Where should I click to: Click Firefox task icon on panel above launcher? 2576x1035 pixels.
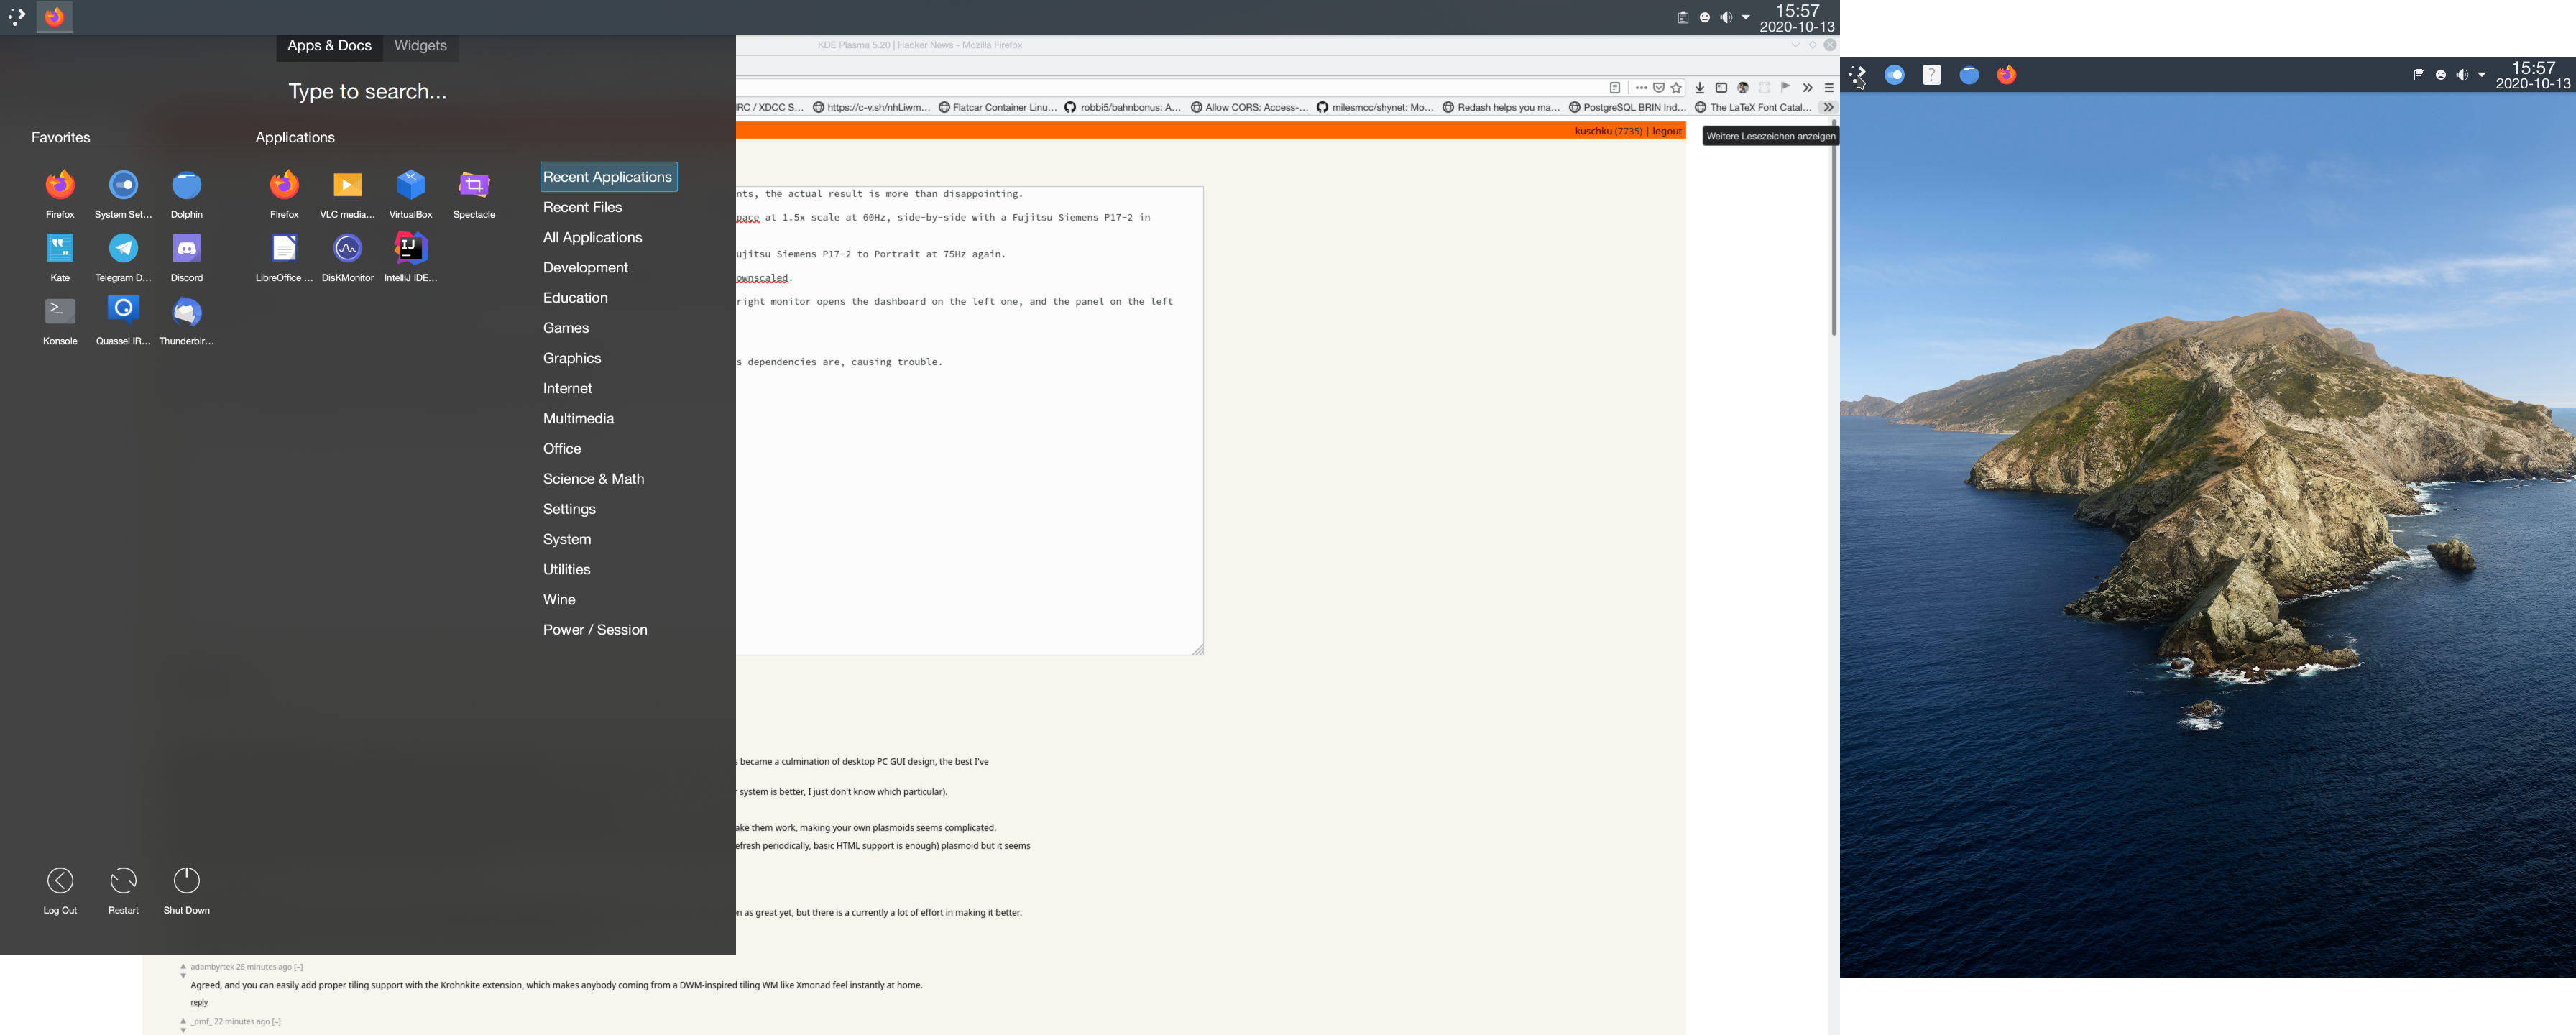55,17
